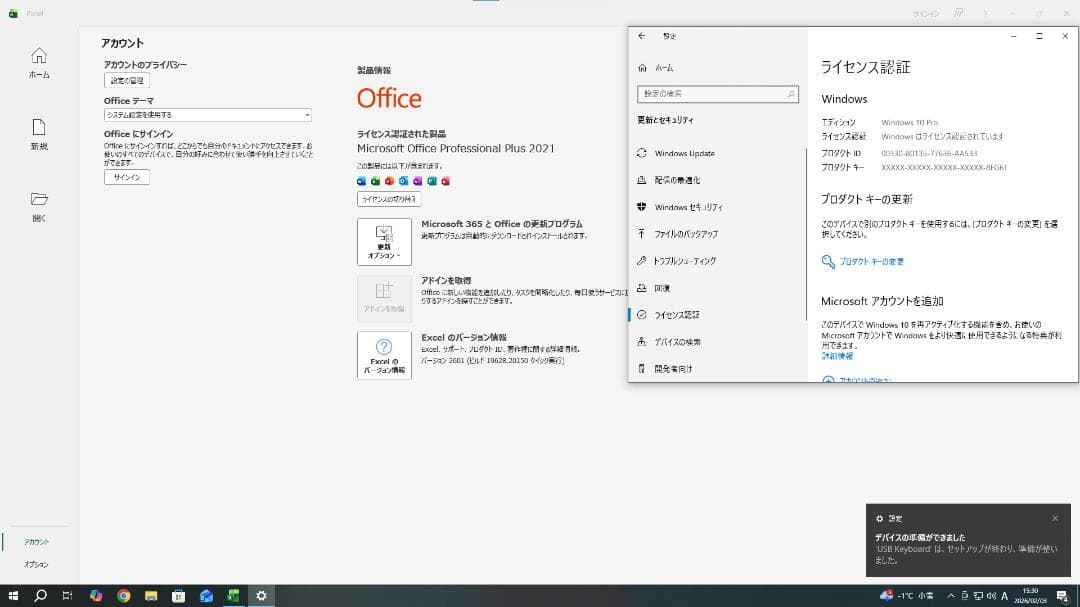Open the PowerPoint product icon
This screenshot has height=607, width=1080.
[x=388, y=181]
